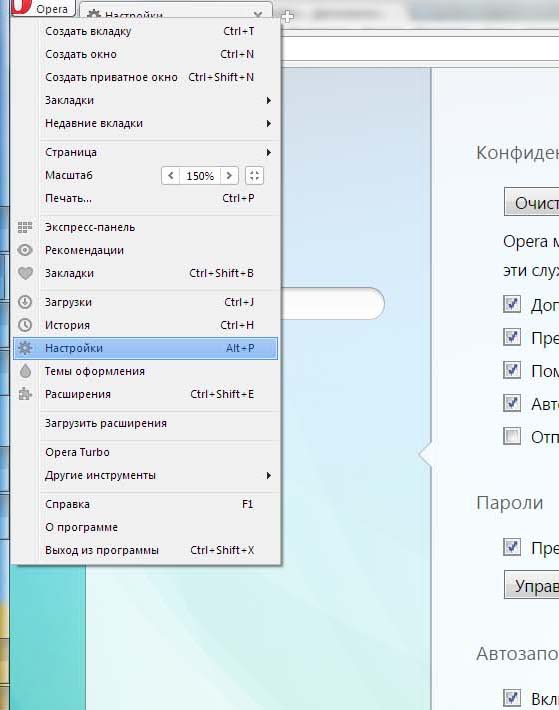Click the Express panel grid icon
This screenshot has height=710, width=559.
pyautogui.click(x=25, y=227)
